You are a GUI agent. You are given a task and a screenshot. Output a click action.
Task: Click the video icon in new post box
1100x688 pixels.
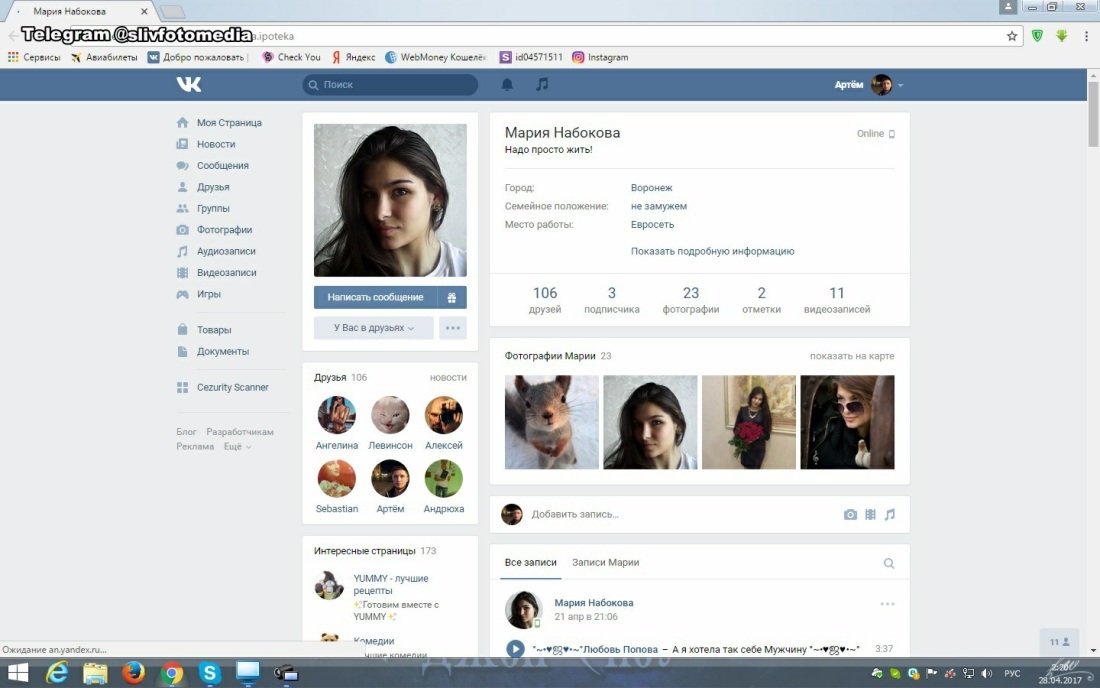[x=870, y=514]
